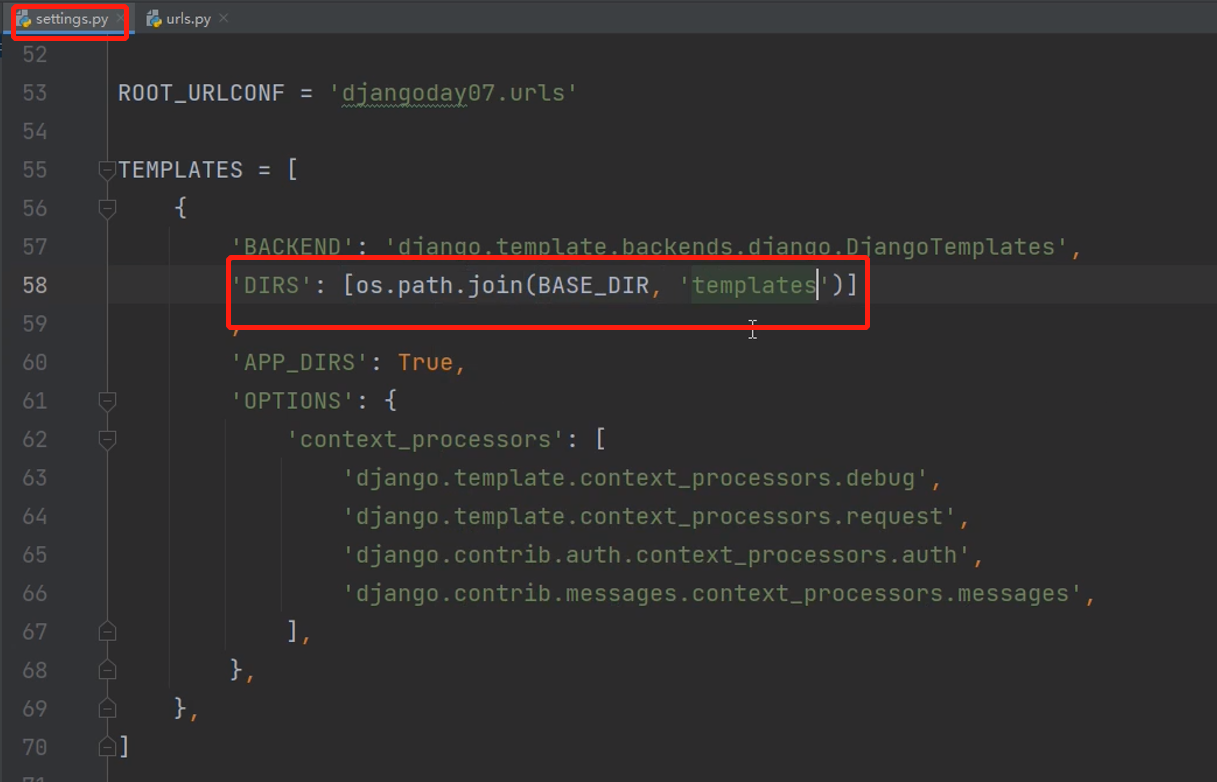Screen dimensions: 1217x782
Task: Collapse the 'context_processors' fold on line 62
Action: pyautogui.click(x=107, y=439)
